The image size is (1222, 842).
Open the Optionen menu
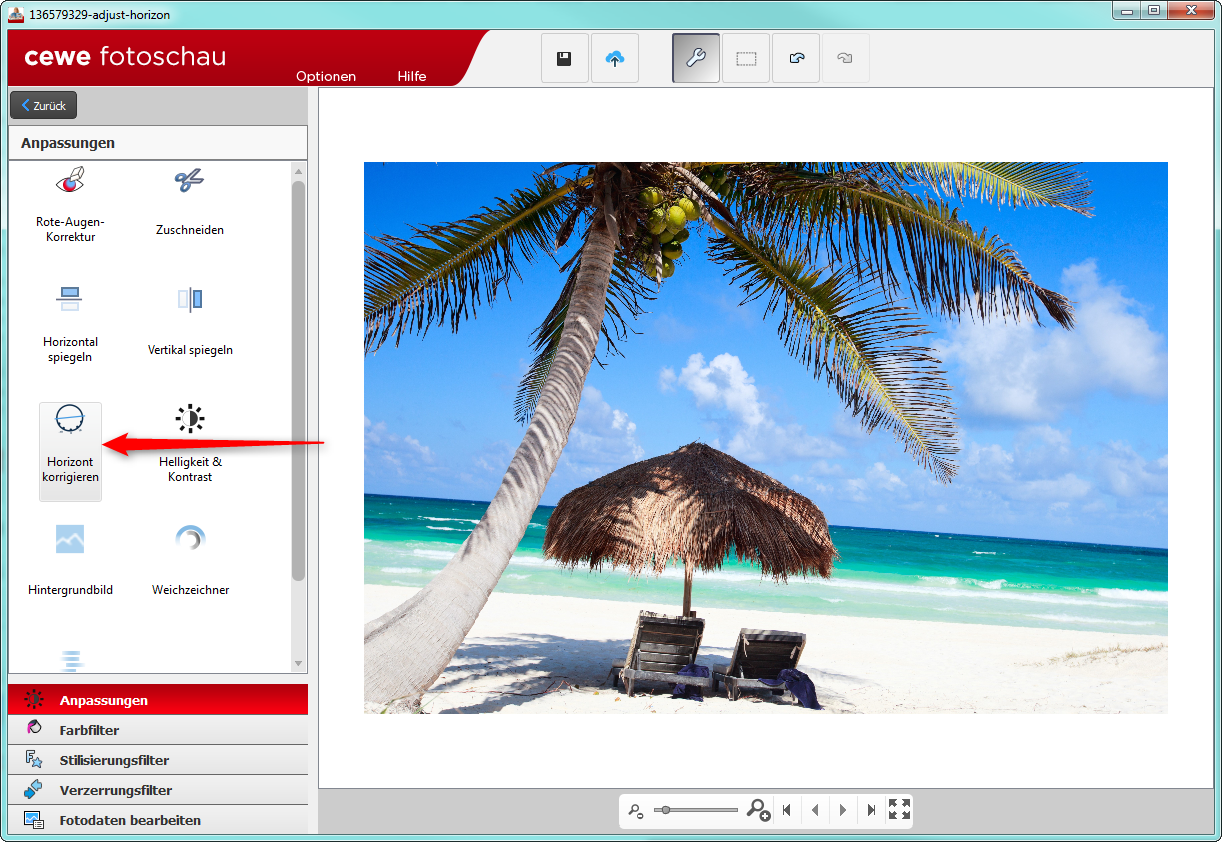click(326, 77)
